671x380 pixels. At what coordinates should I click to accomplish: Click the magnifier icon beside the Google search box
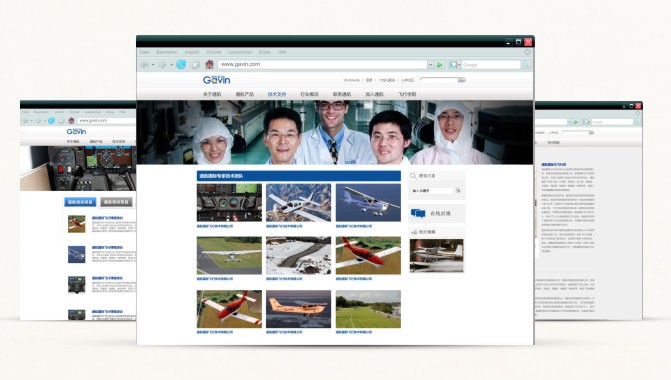coord(526,65)
